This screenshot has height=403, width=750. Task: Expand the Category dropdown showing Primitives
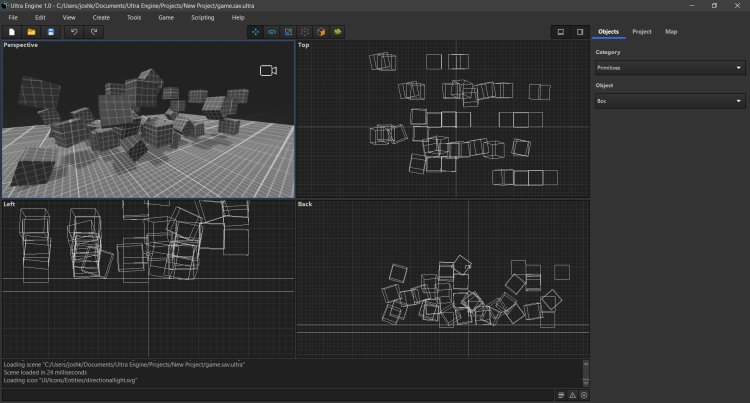tap(670, 68)
